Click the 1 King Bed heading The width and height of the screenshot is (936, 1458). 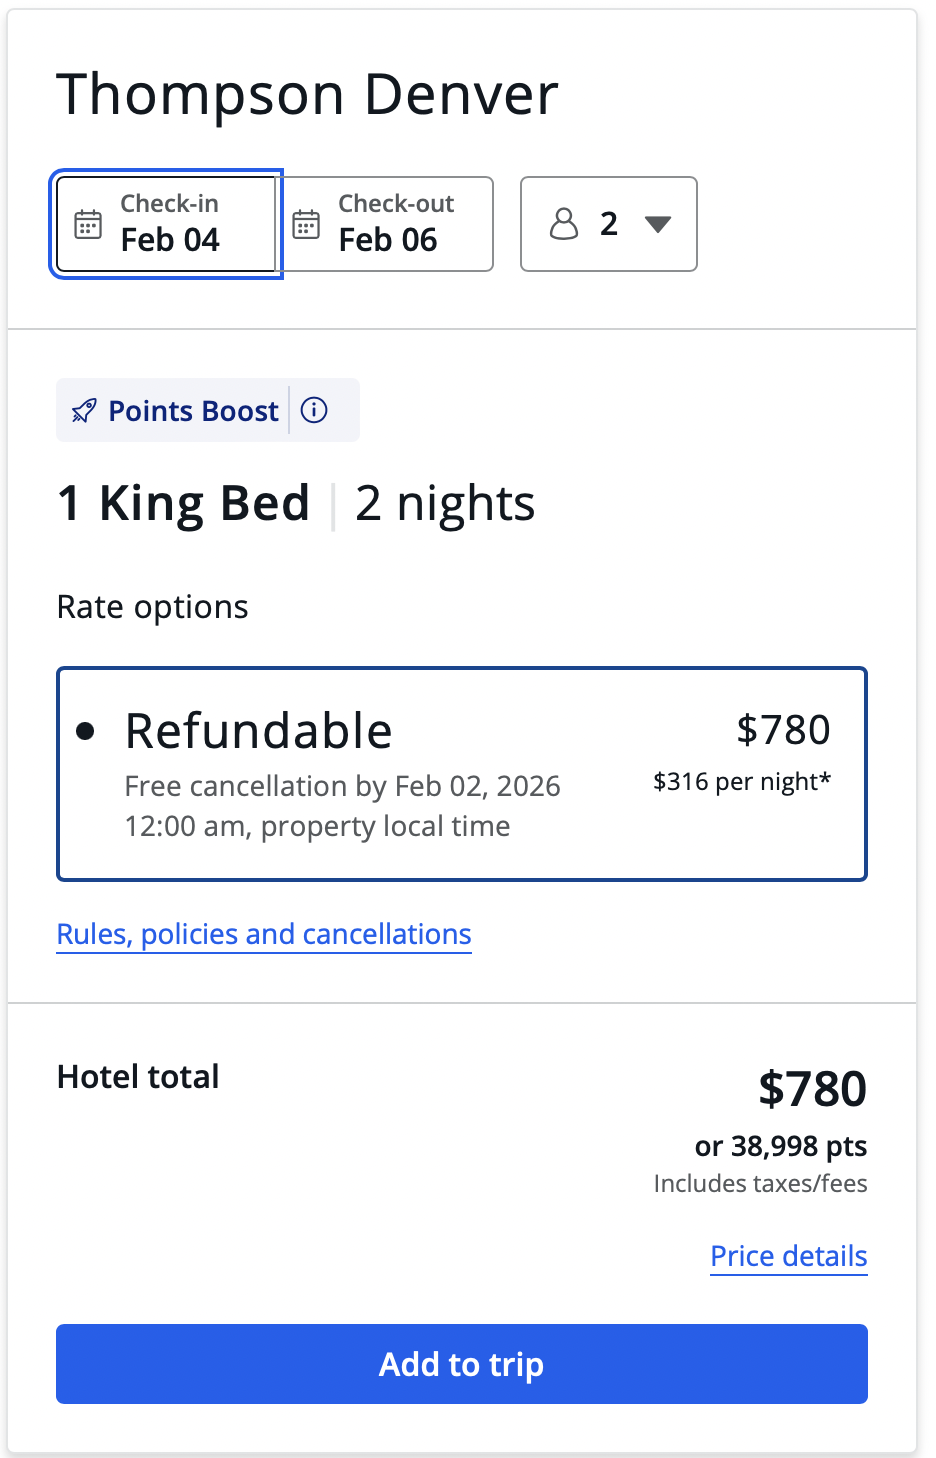pyautogui.click(x=184, y=503)
